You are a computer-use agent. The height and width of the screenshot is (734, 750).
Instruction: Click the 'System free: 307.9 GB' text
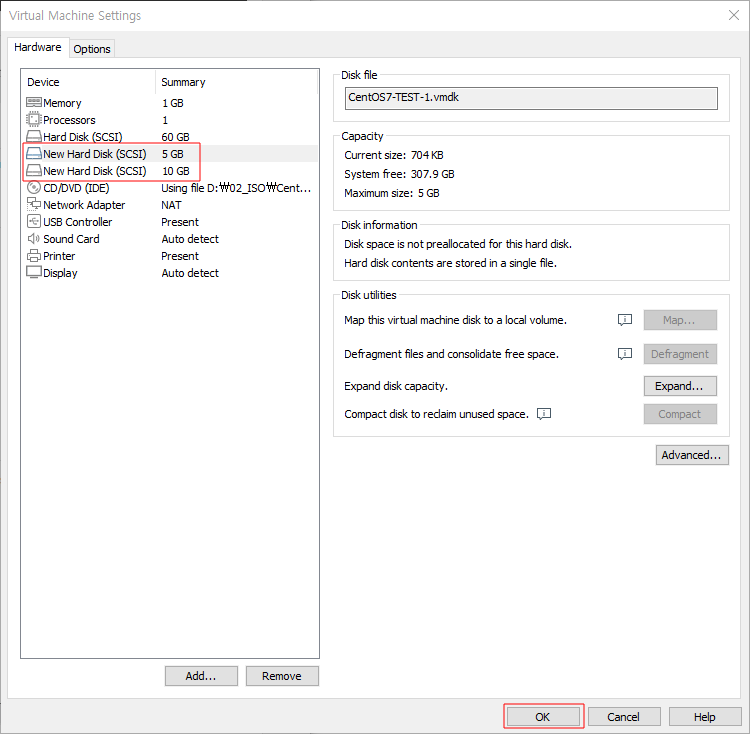coord(399,174)
